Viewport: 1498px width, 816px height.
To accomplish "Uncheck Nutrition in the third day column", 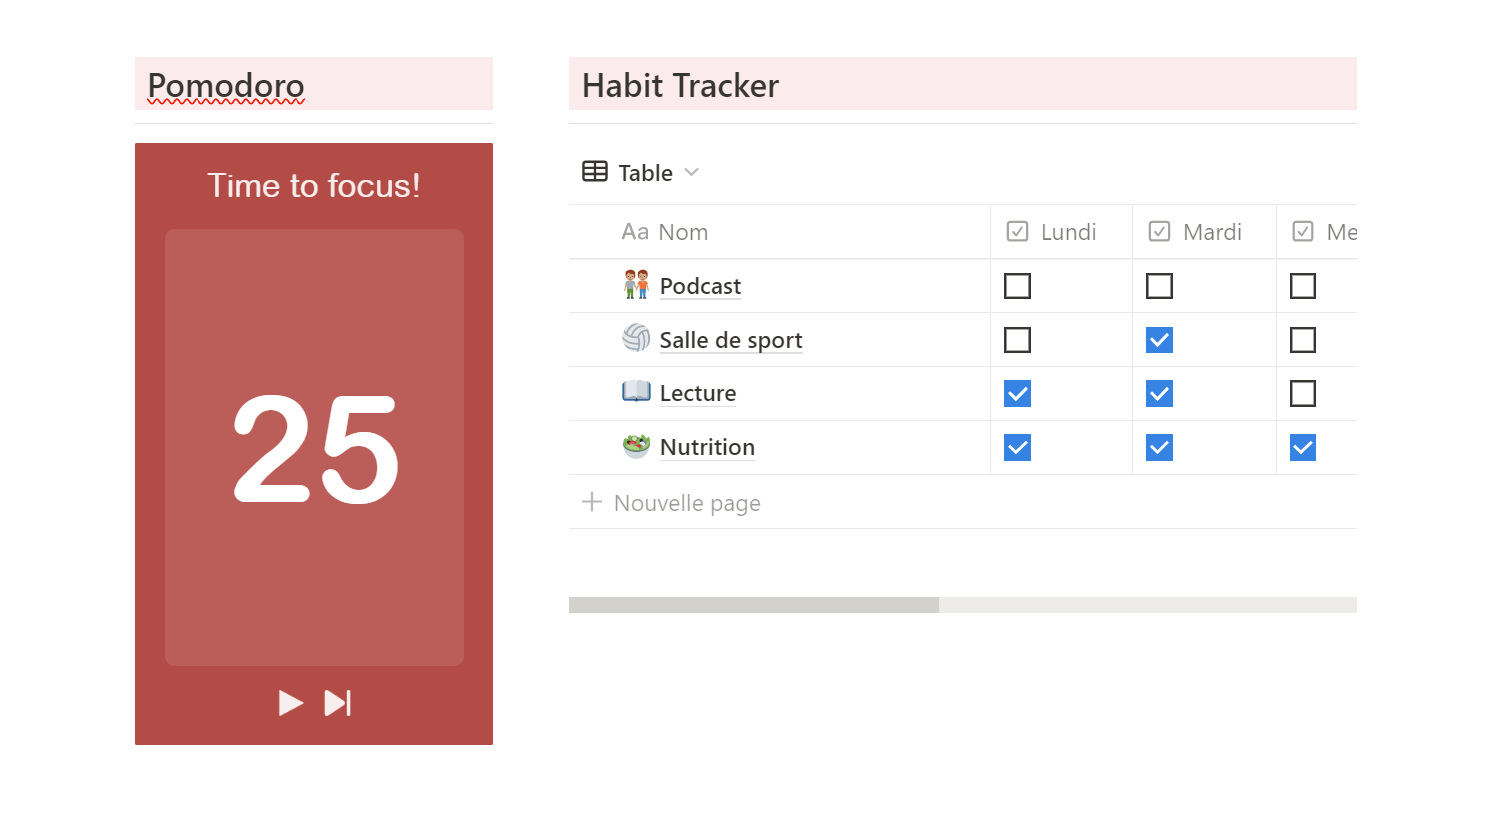I will click(1303, 448).
